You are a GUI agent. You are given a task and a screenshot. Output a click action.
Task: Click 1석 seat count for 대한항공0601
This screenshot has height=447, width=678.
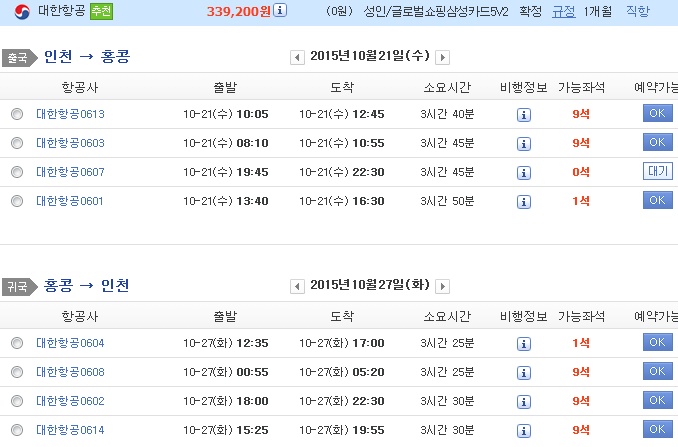tap(581, 201)
